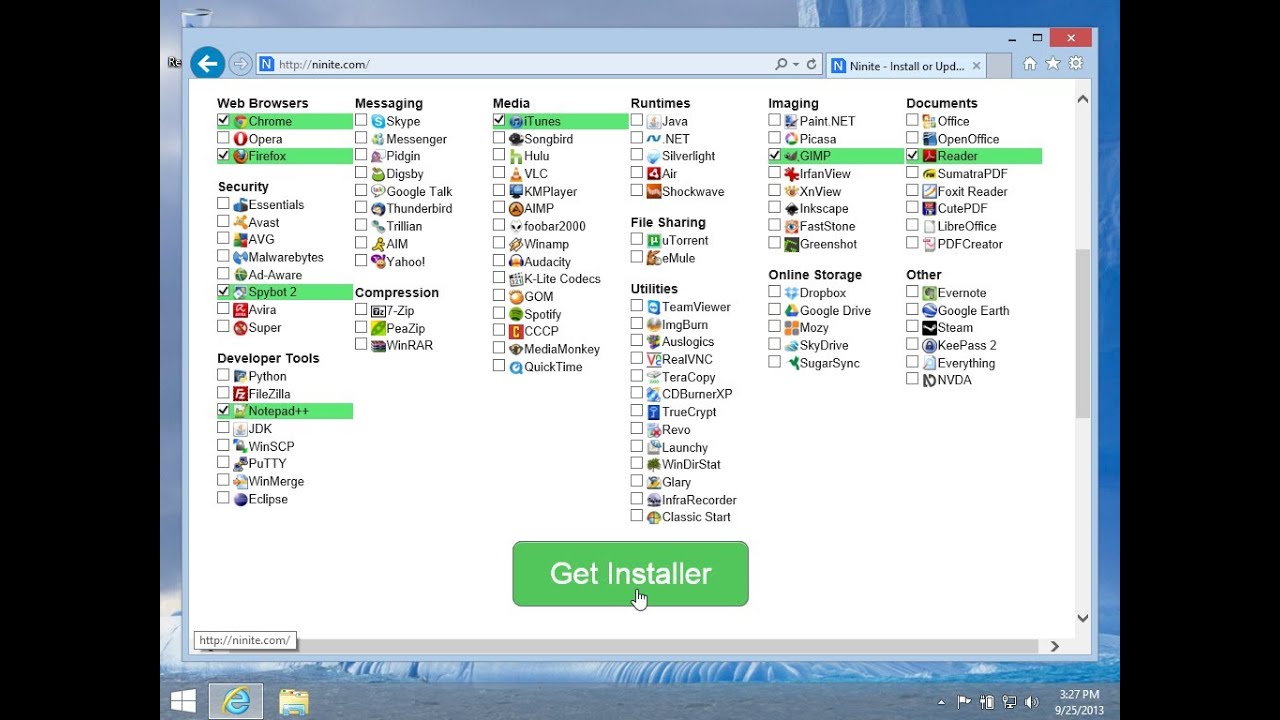Switch to the Ninite browser tab
The image size is (1280, 720).
905,66
